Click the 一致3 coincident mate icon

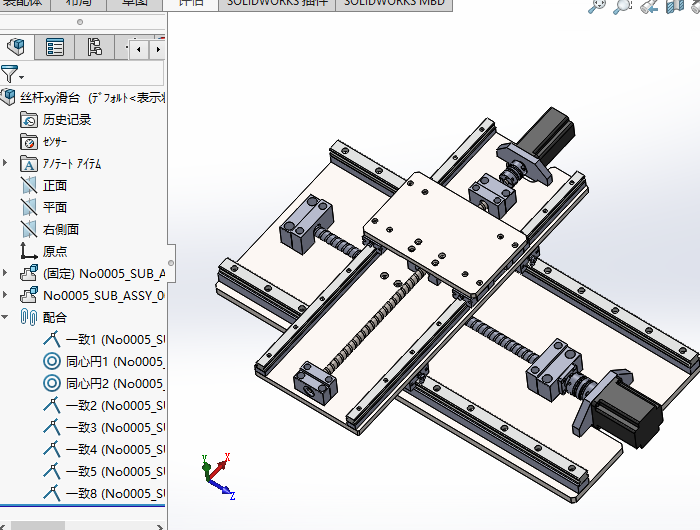(x=52, y=427)
